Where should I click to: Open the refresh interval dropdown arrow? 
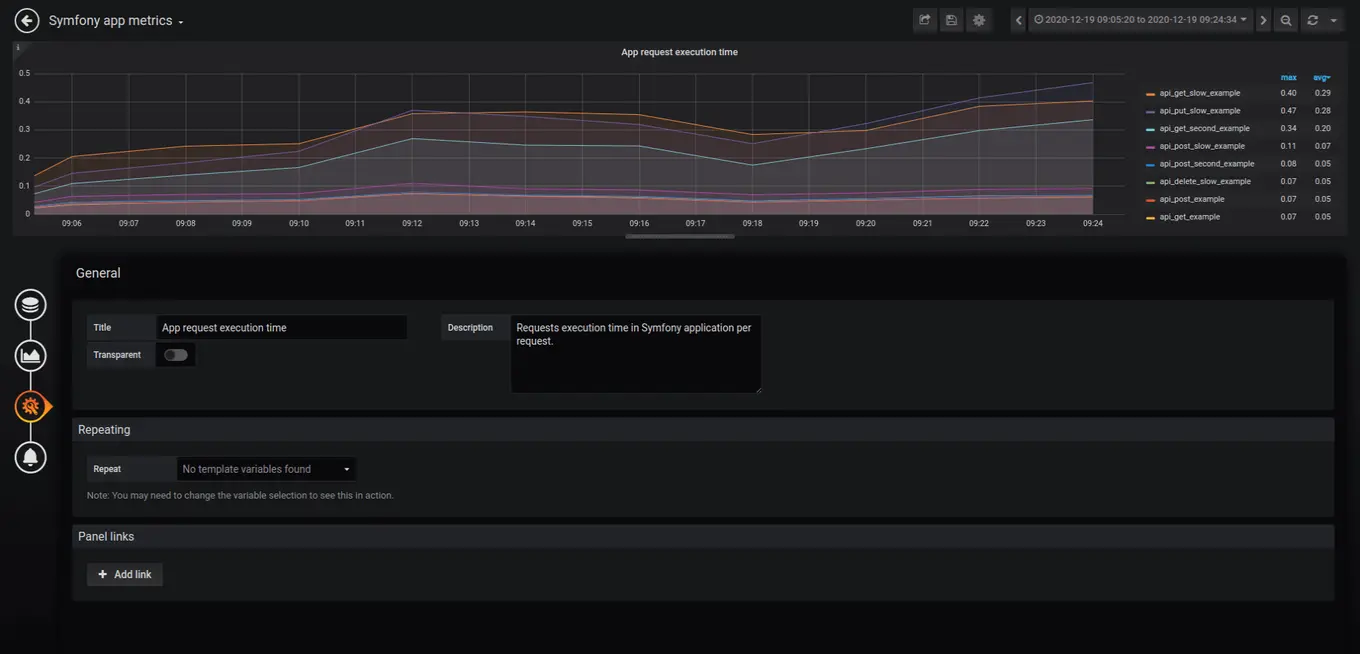tap(1334, 20)
